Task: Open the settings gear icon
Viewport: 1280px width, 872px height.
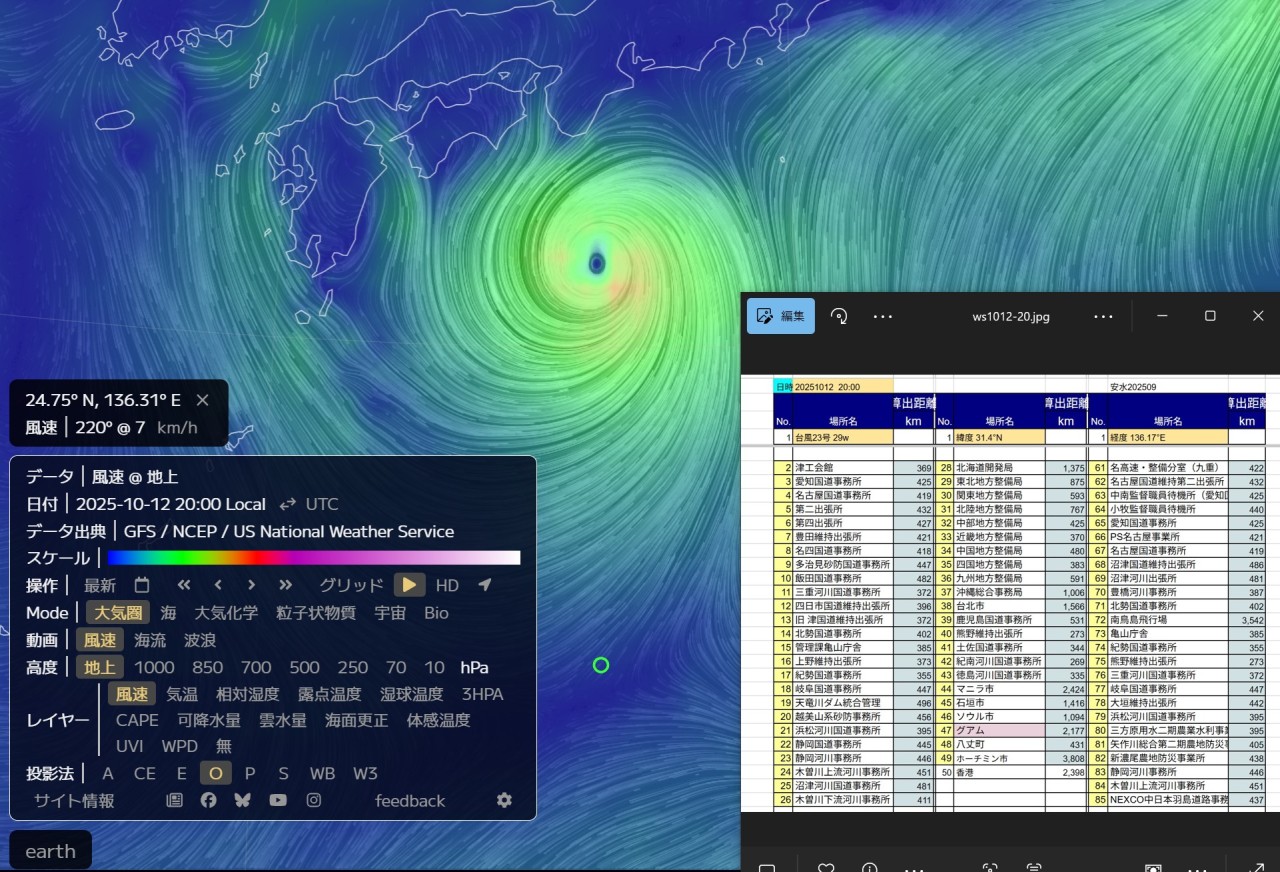Action: coord(504,800)
